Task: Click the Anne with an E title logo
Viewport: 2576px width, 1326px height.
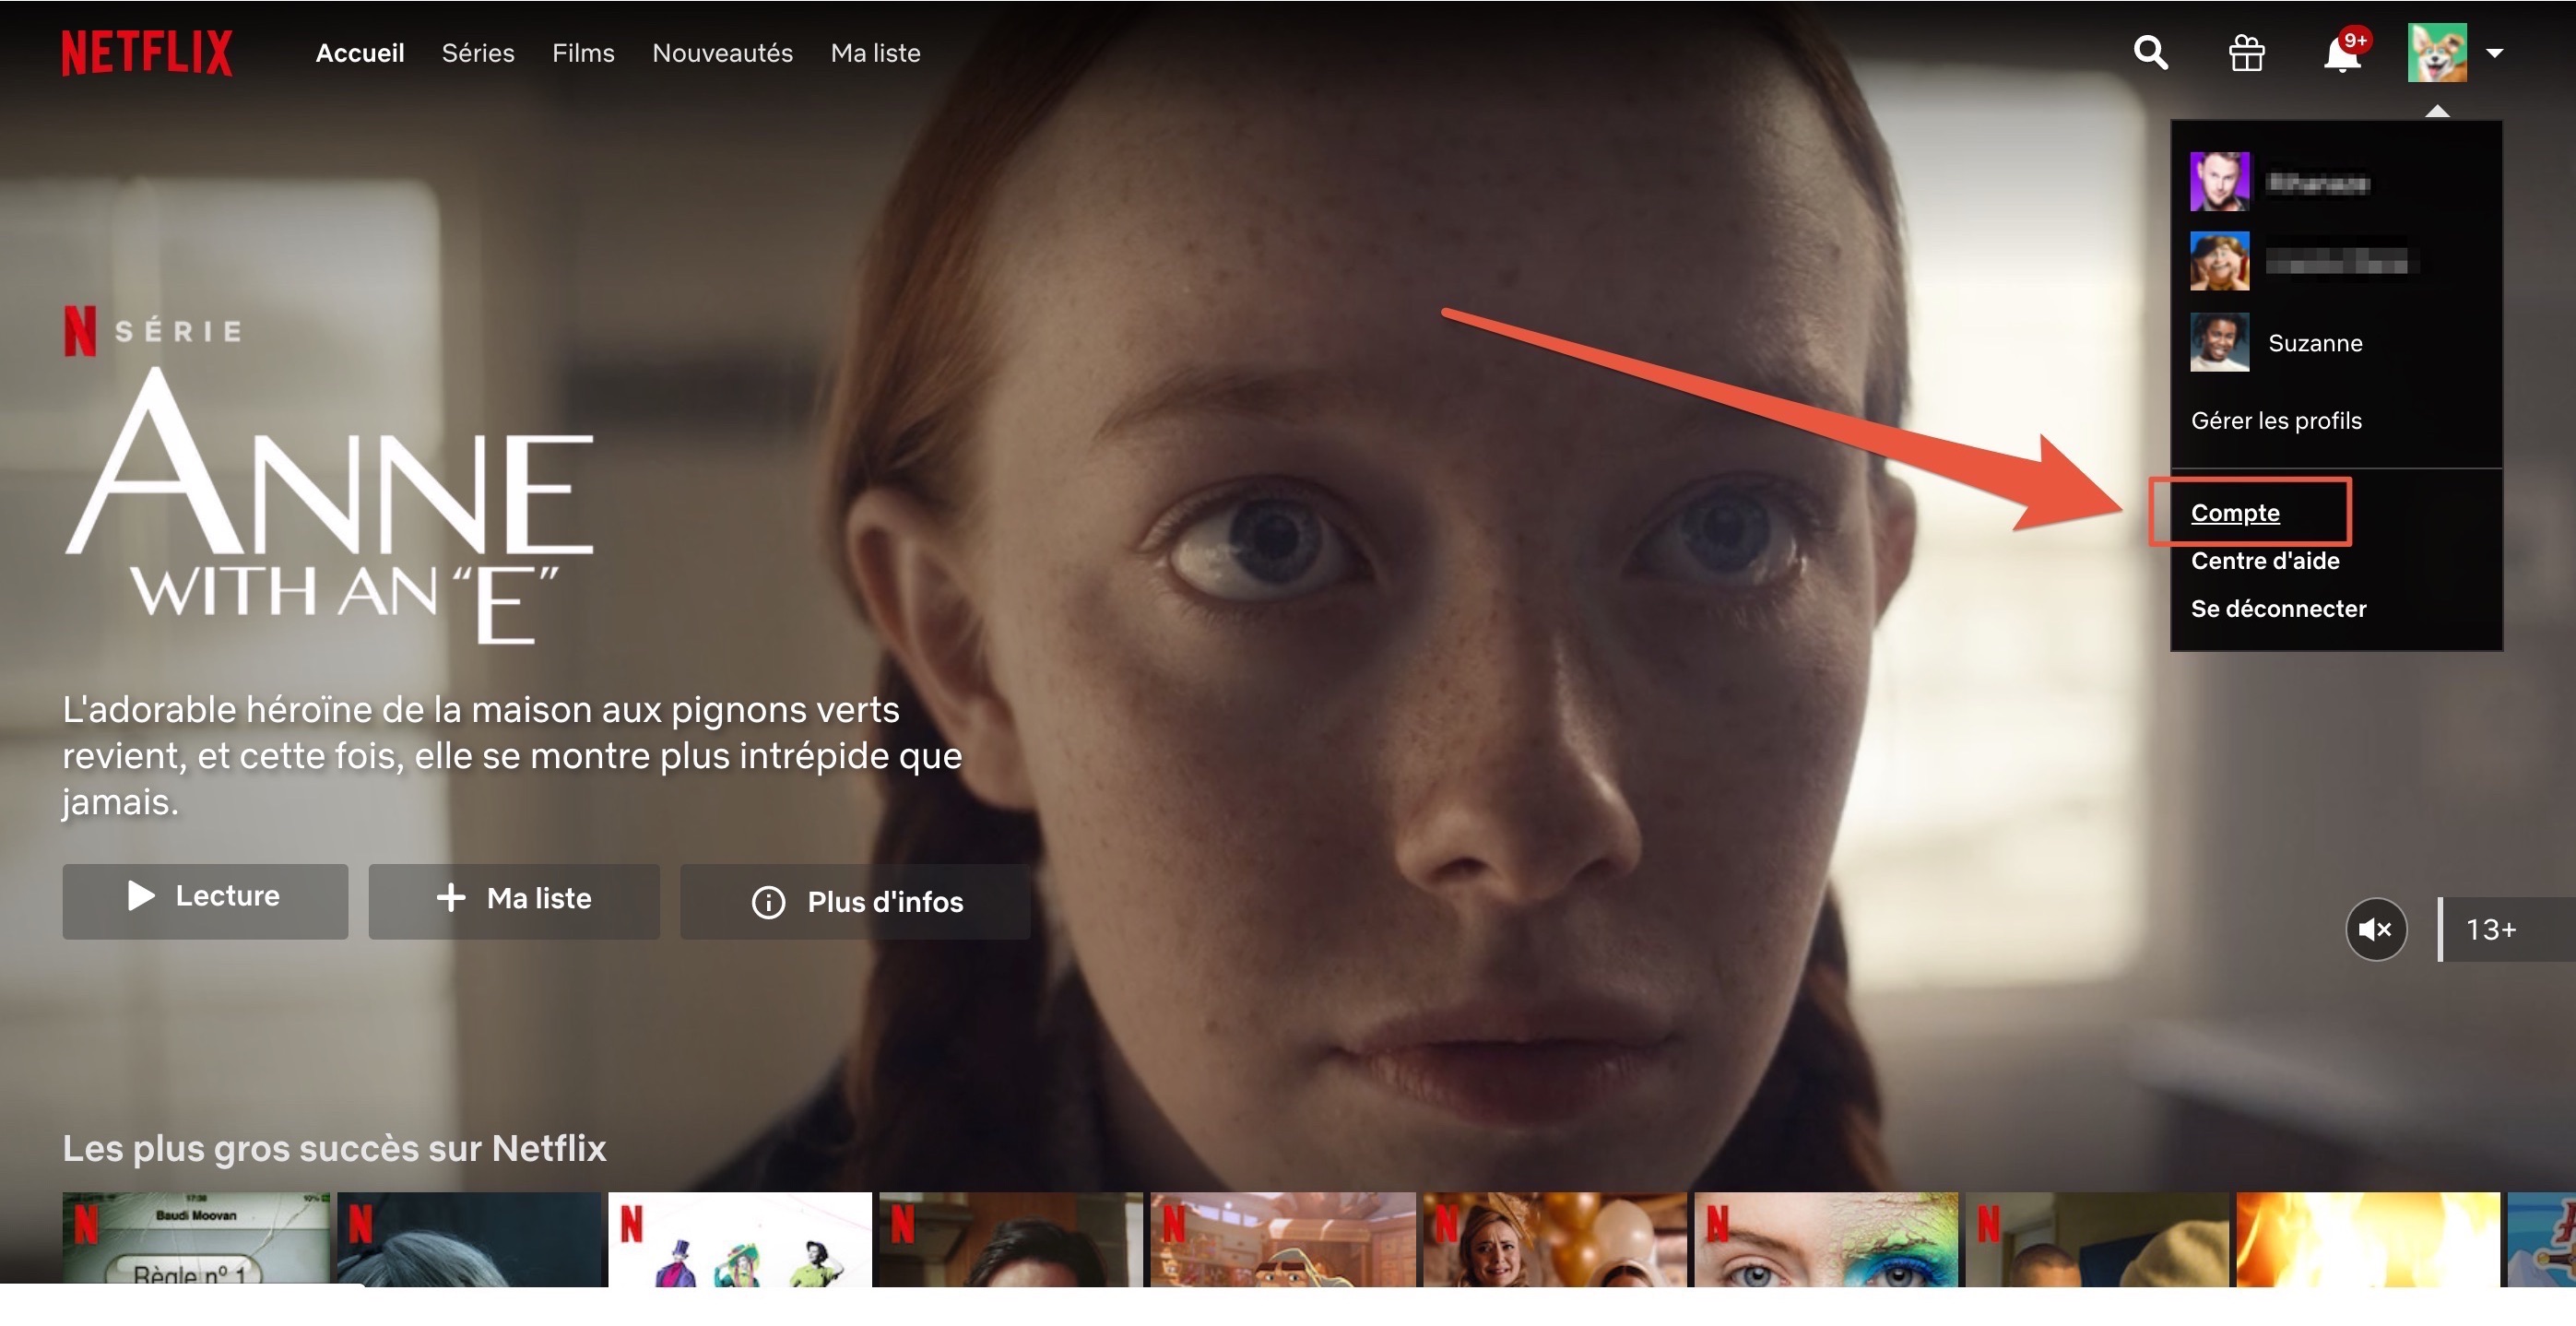Action: [330, 506]
